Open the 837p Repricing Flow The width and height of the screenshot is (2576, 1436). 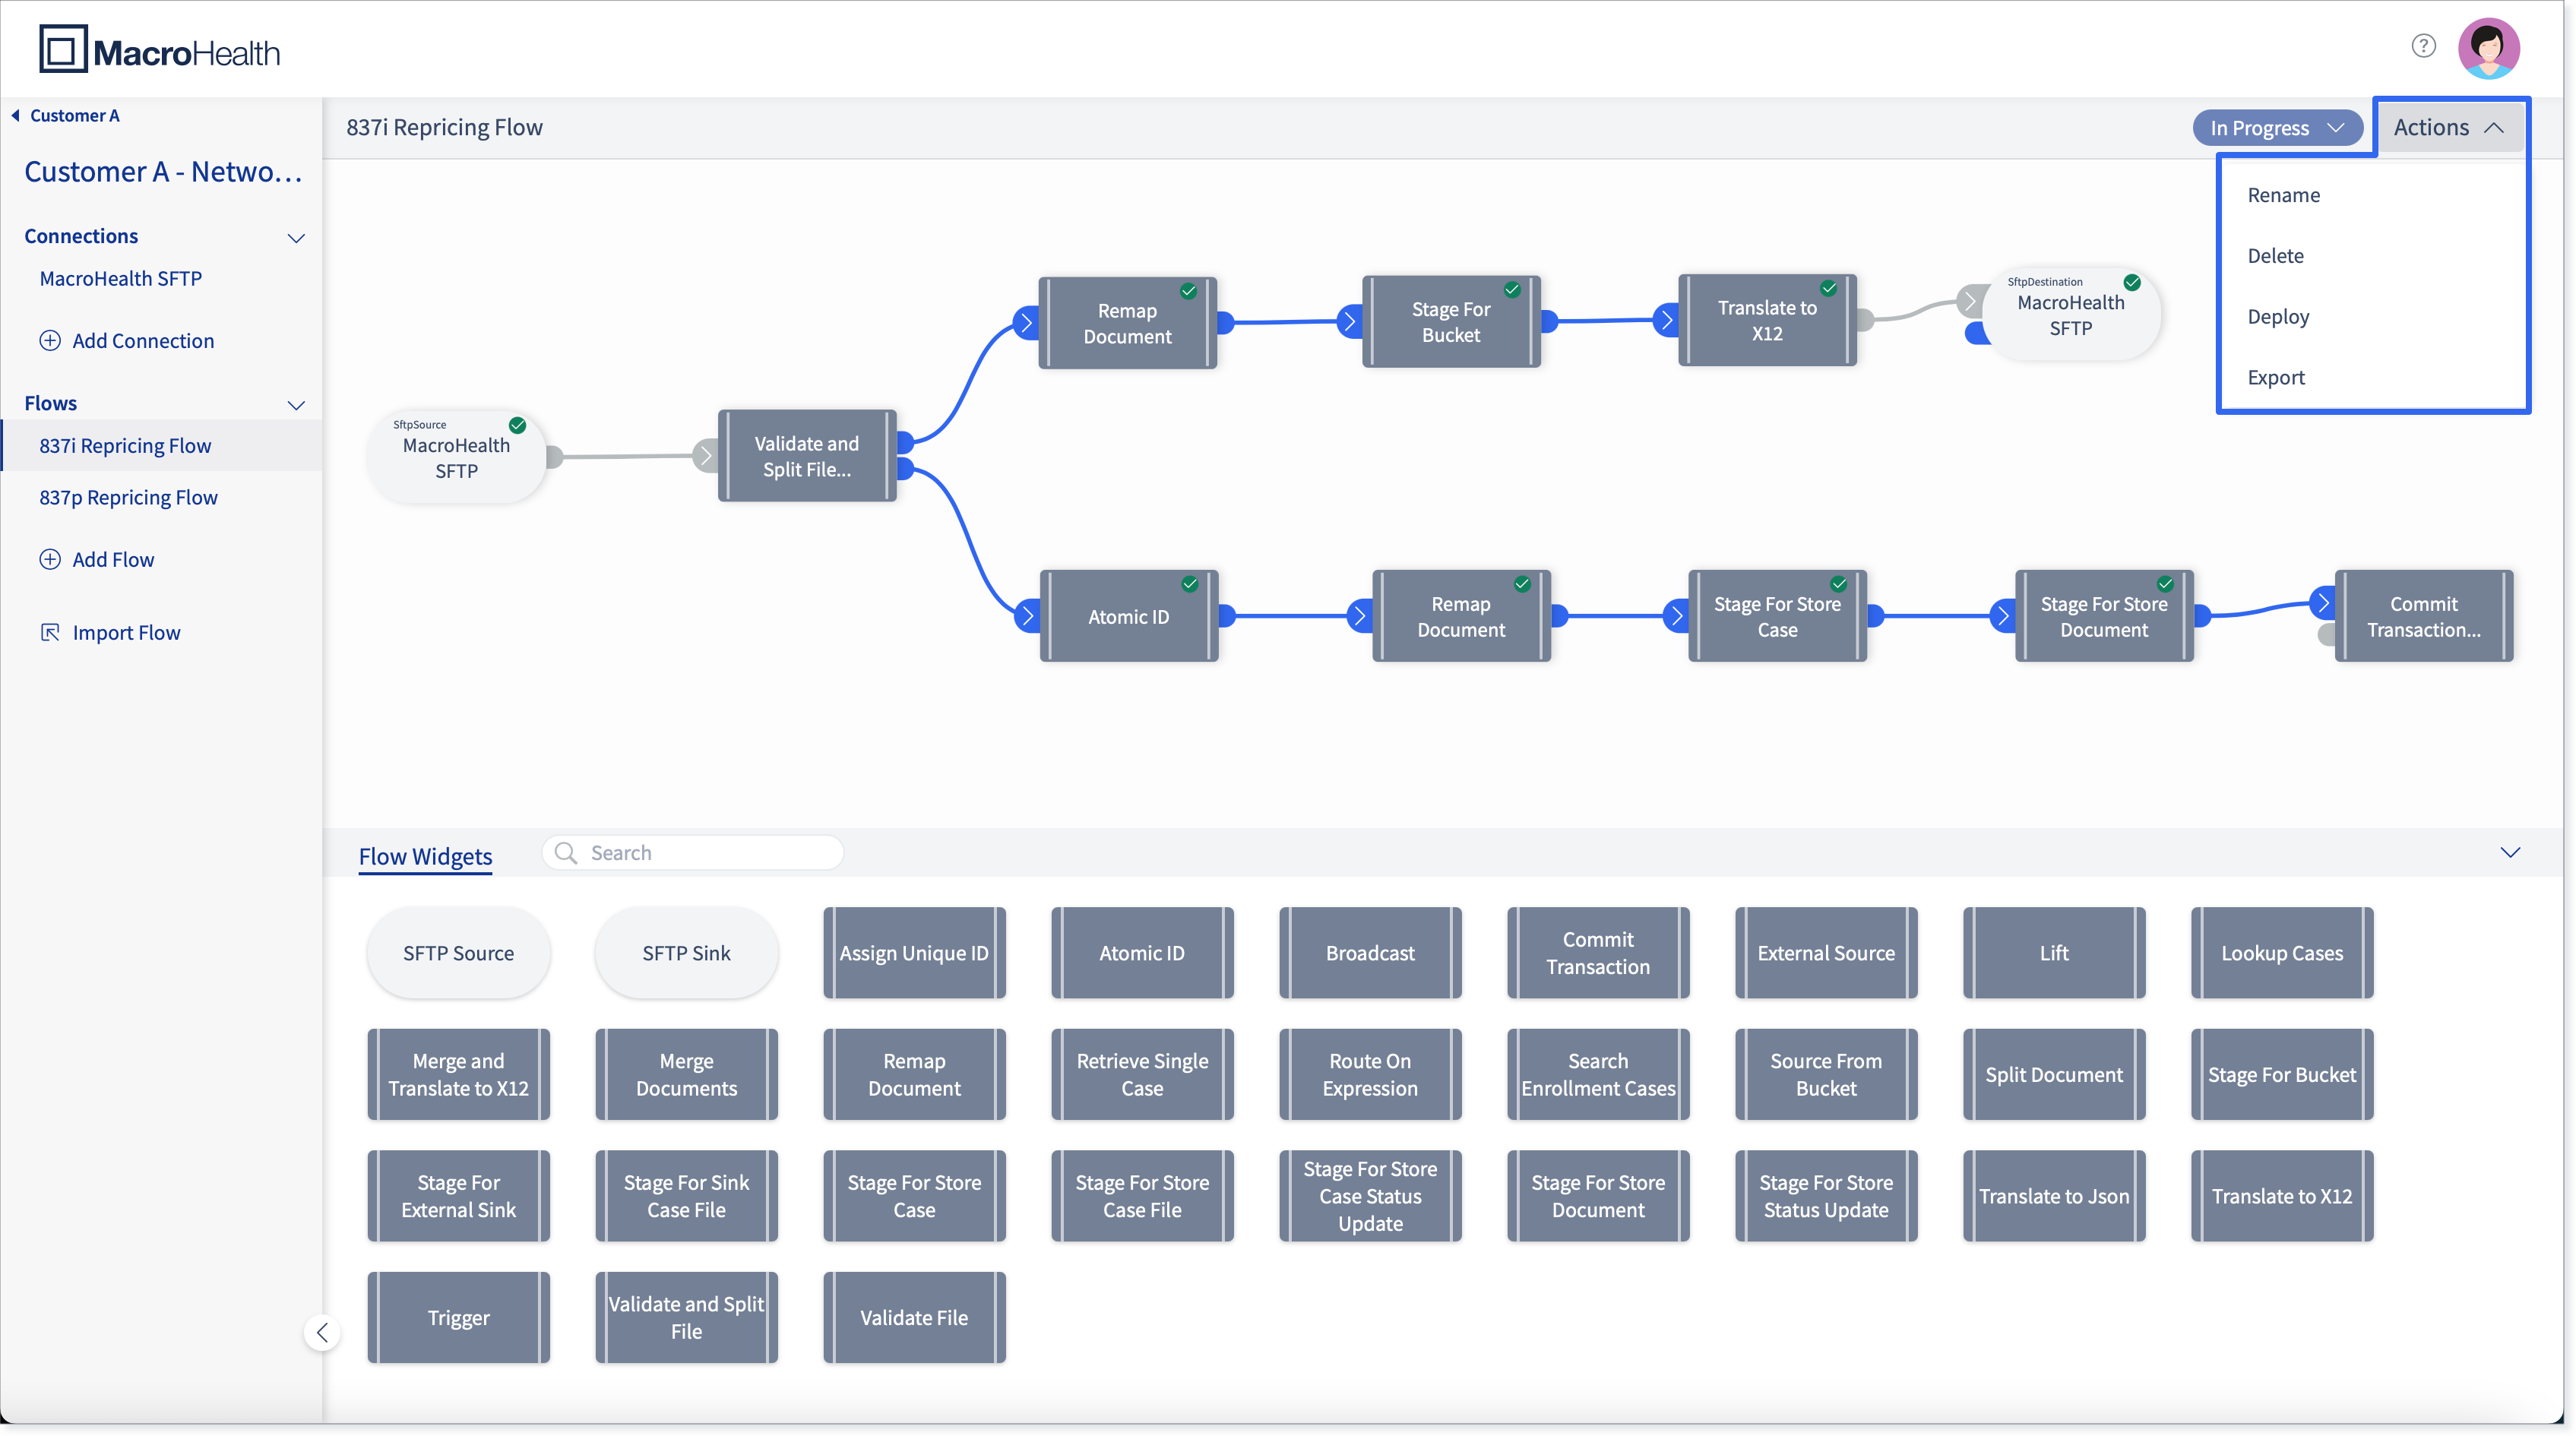(x=128, y=497)
